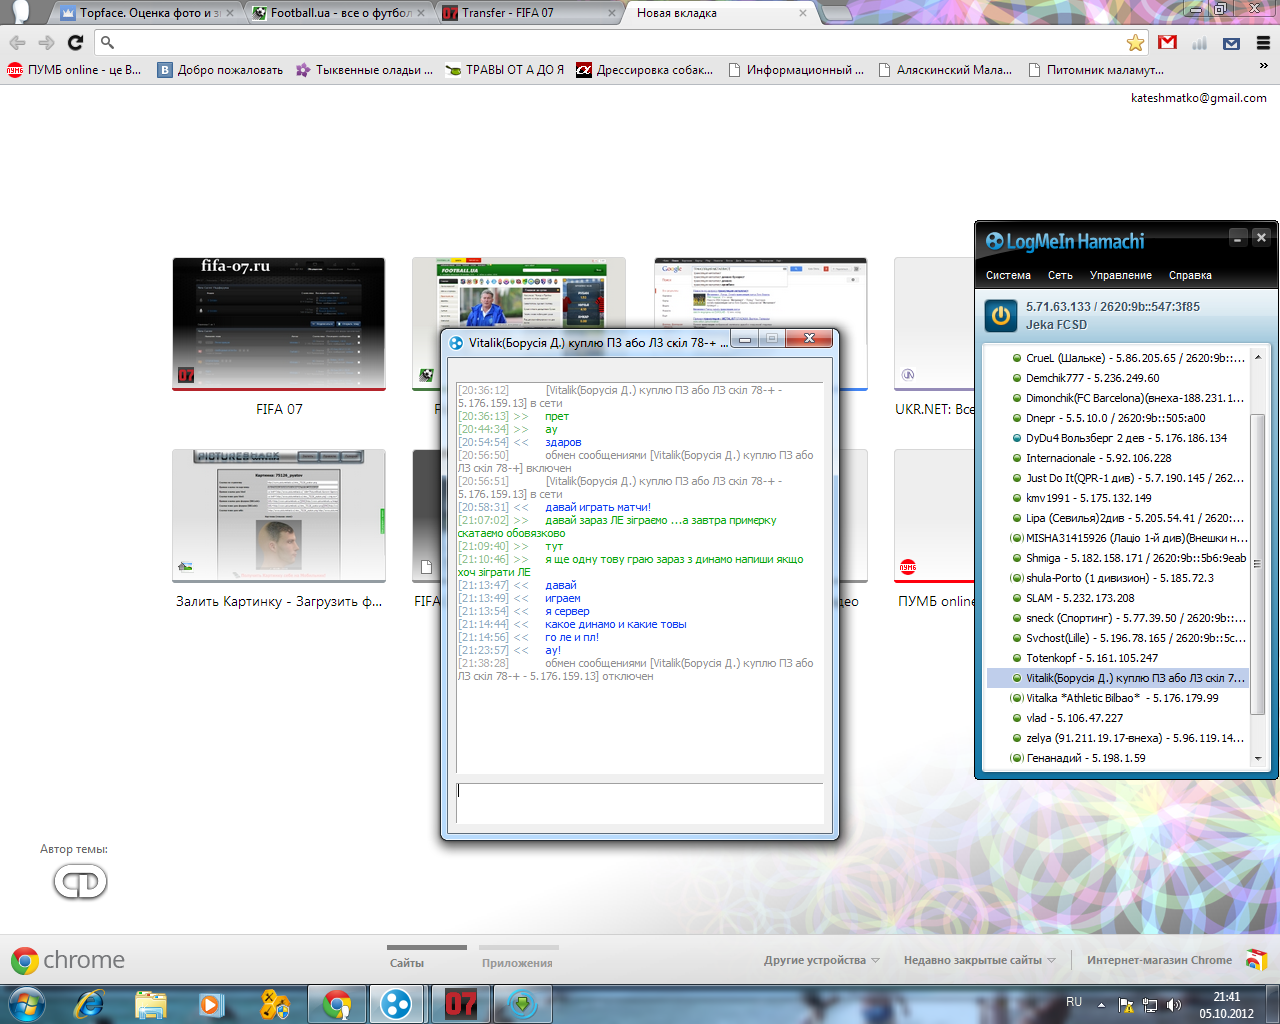Click Hamachi peer list scroll up arrow

coord(1258,357)
